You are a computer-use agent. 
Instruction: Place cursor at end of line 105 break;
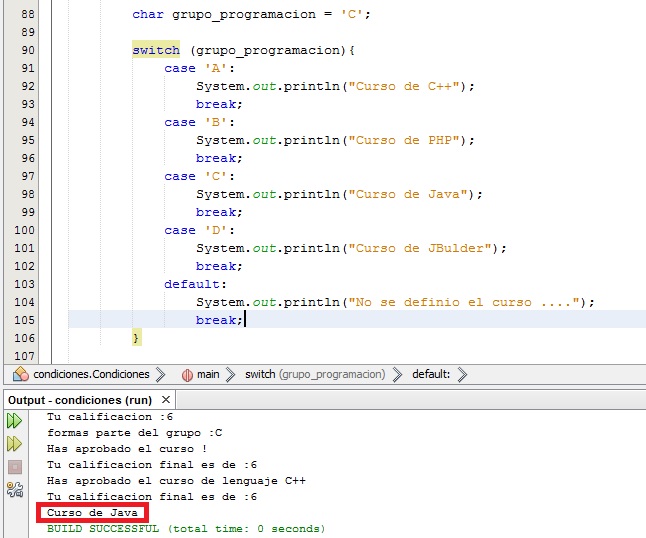[244, 320]
